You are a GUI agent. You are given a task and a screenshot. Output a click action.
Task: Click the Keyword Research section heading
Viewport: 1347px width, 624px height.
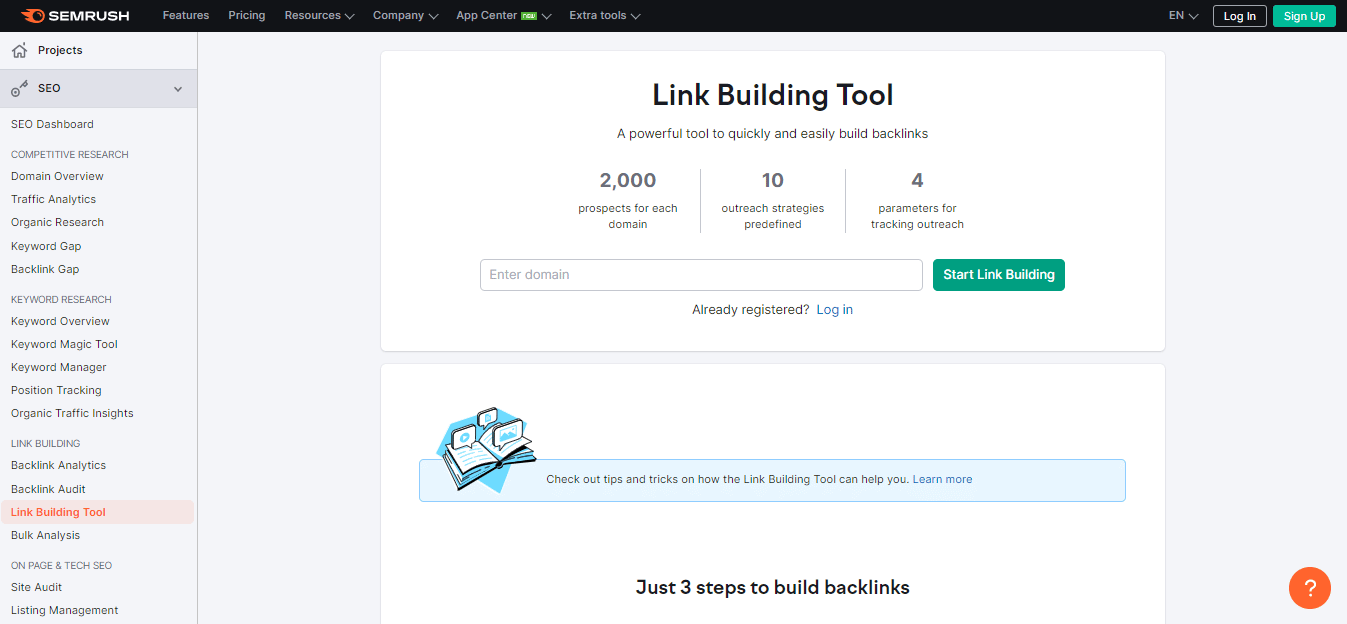[61, 299]
